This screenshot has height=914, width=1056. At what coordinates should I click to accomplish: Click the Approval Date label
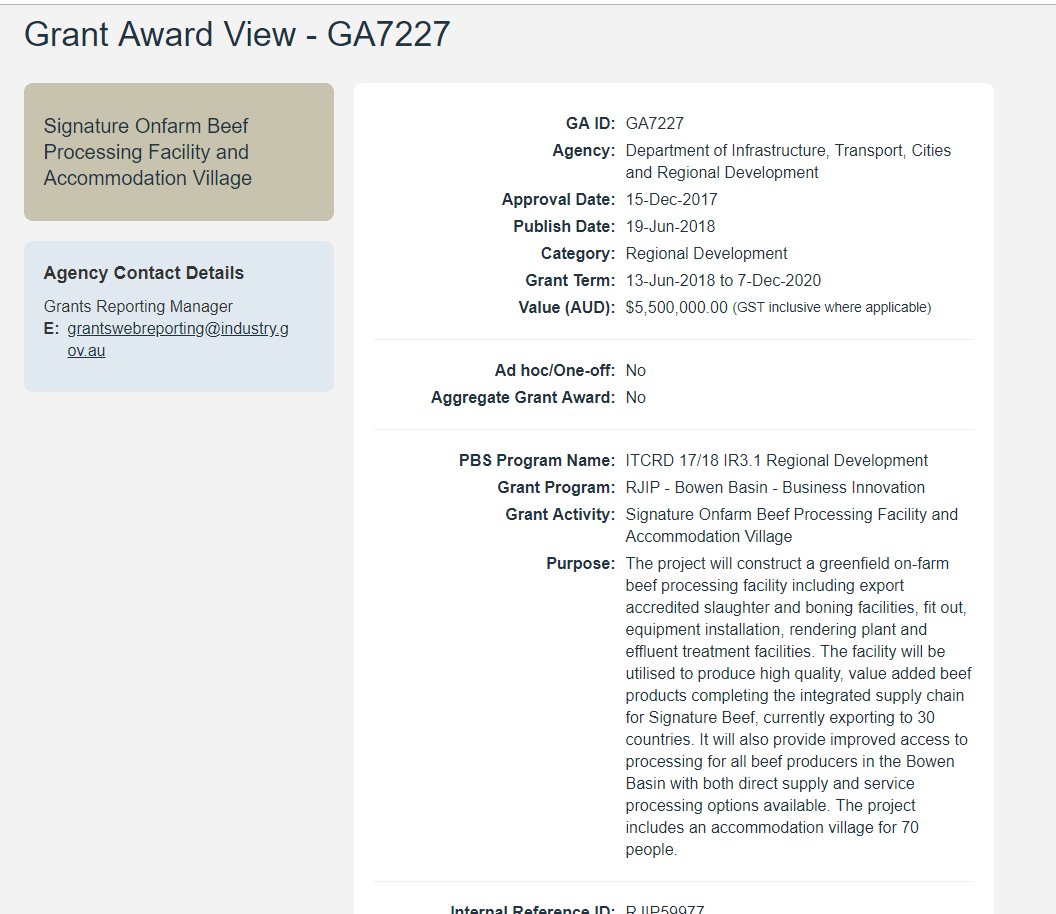(558, 199)
